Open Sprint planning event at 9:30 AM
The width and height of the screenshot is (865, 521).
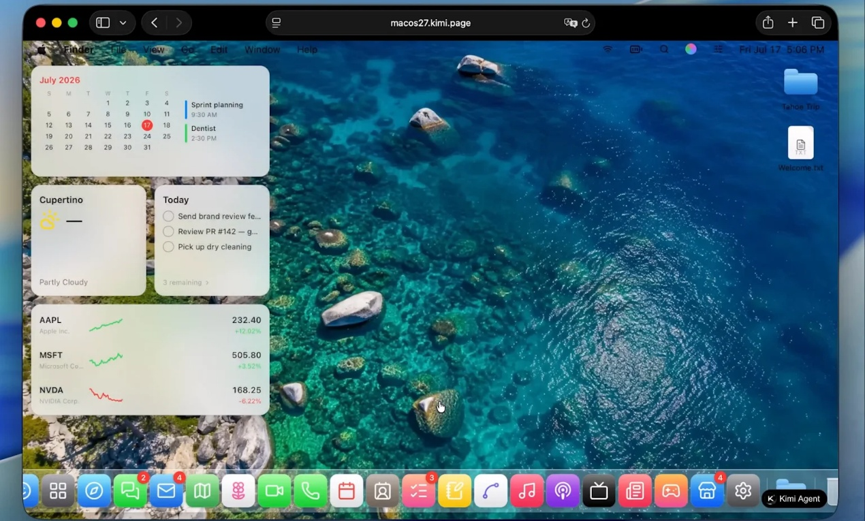pos(216,109)
